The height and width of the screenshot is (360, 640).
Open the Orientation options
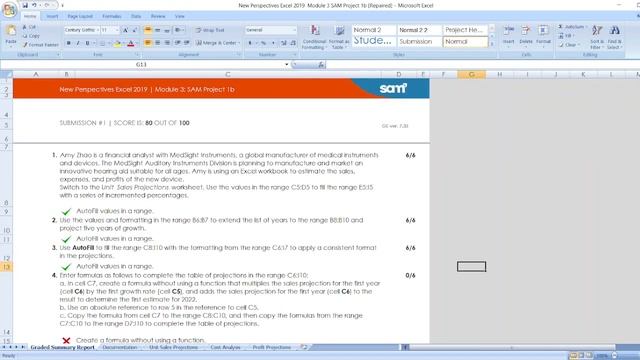pyautogui.click(x=178, y=30)
